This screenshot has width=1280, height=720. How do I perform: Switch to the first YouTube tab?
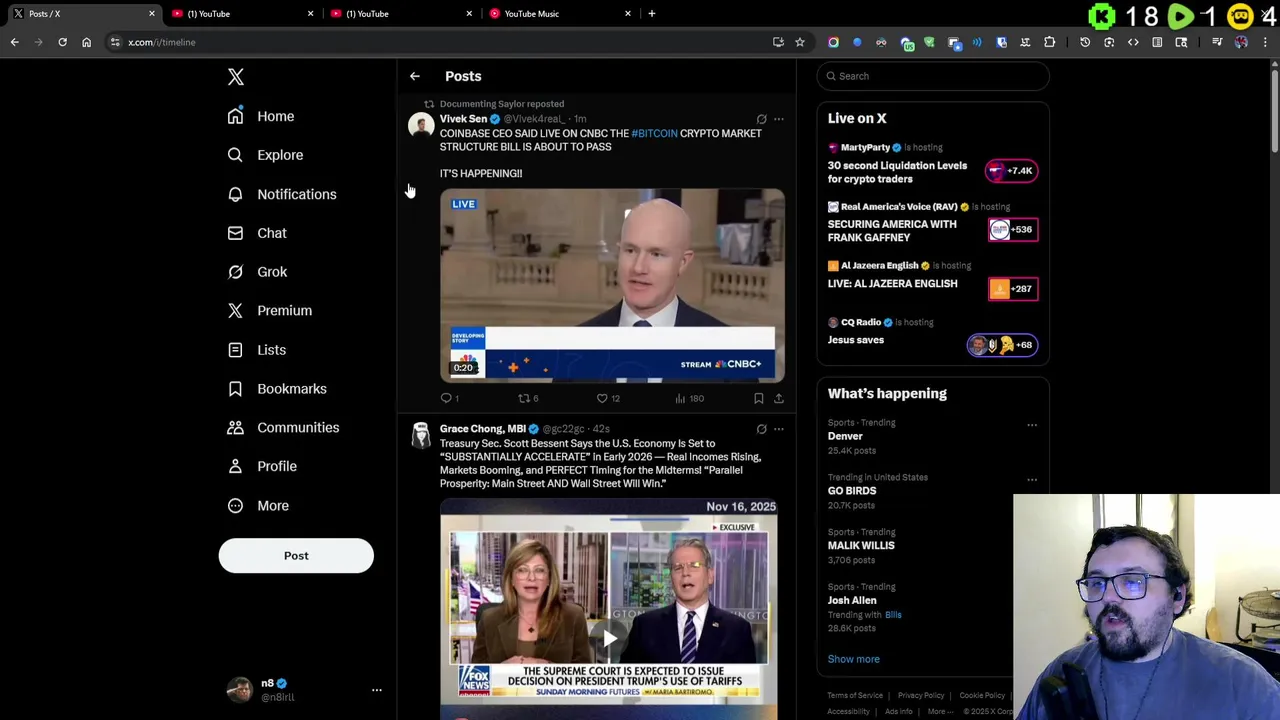tap(240, 13)
